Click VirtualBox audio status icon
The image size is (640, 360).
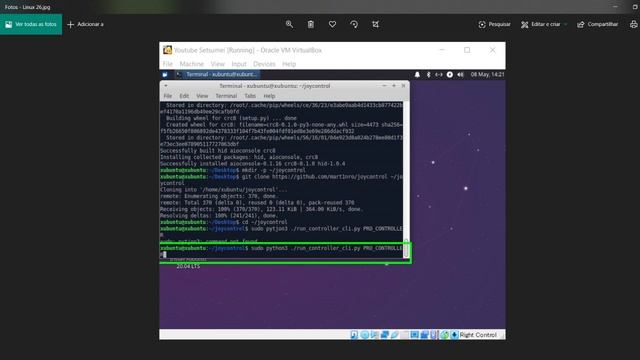pyautogui.click(x=374, y=335)
